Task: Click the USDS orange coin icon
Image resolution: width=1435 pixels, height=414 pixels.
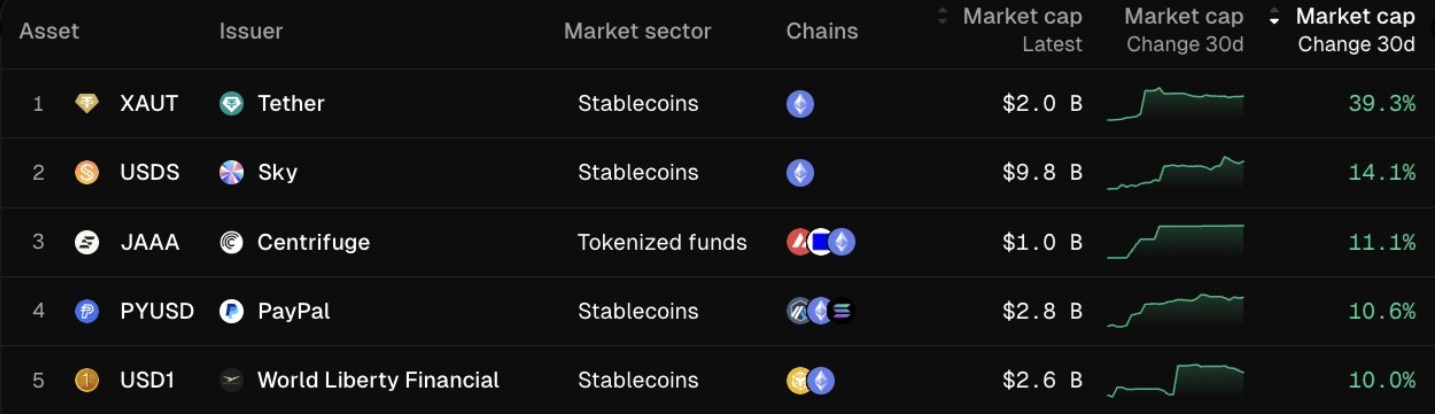Action: (87, 173)
